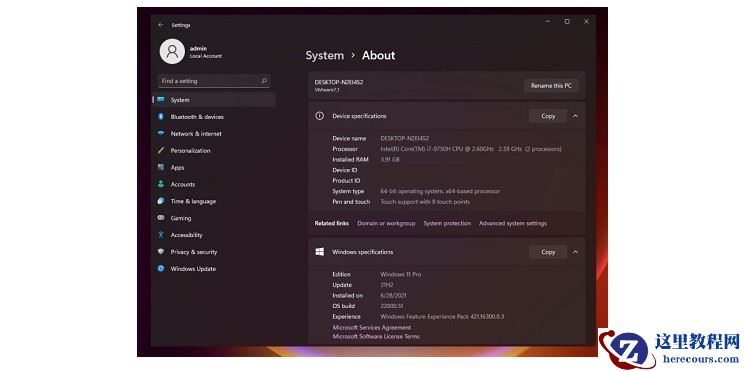Screen dimensions: 745x371
Task: Click the Apps icon in sidebar
Action: [161, 167]
